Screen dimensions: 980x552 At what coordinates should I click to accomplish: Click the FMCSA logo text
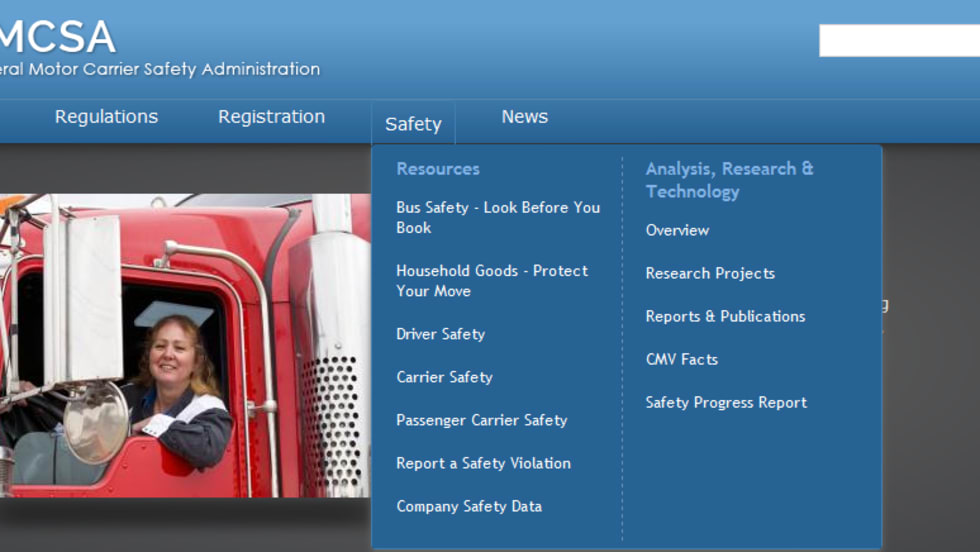tap(58, 38)
